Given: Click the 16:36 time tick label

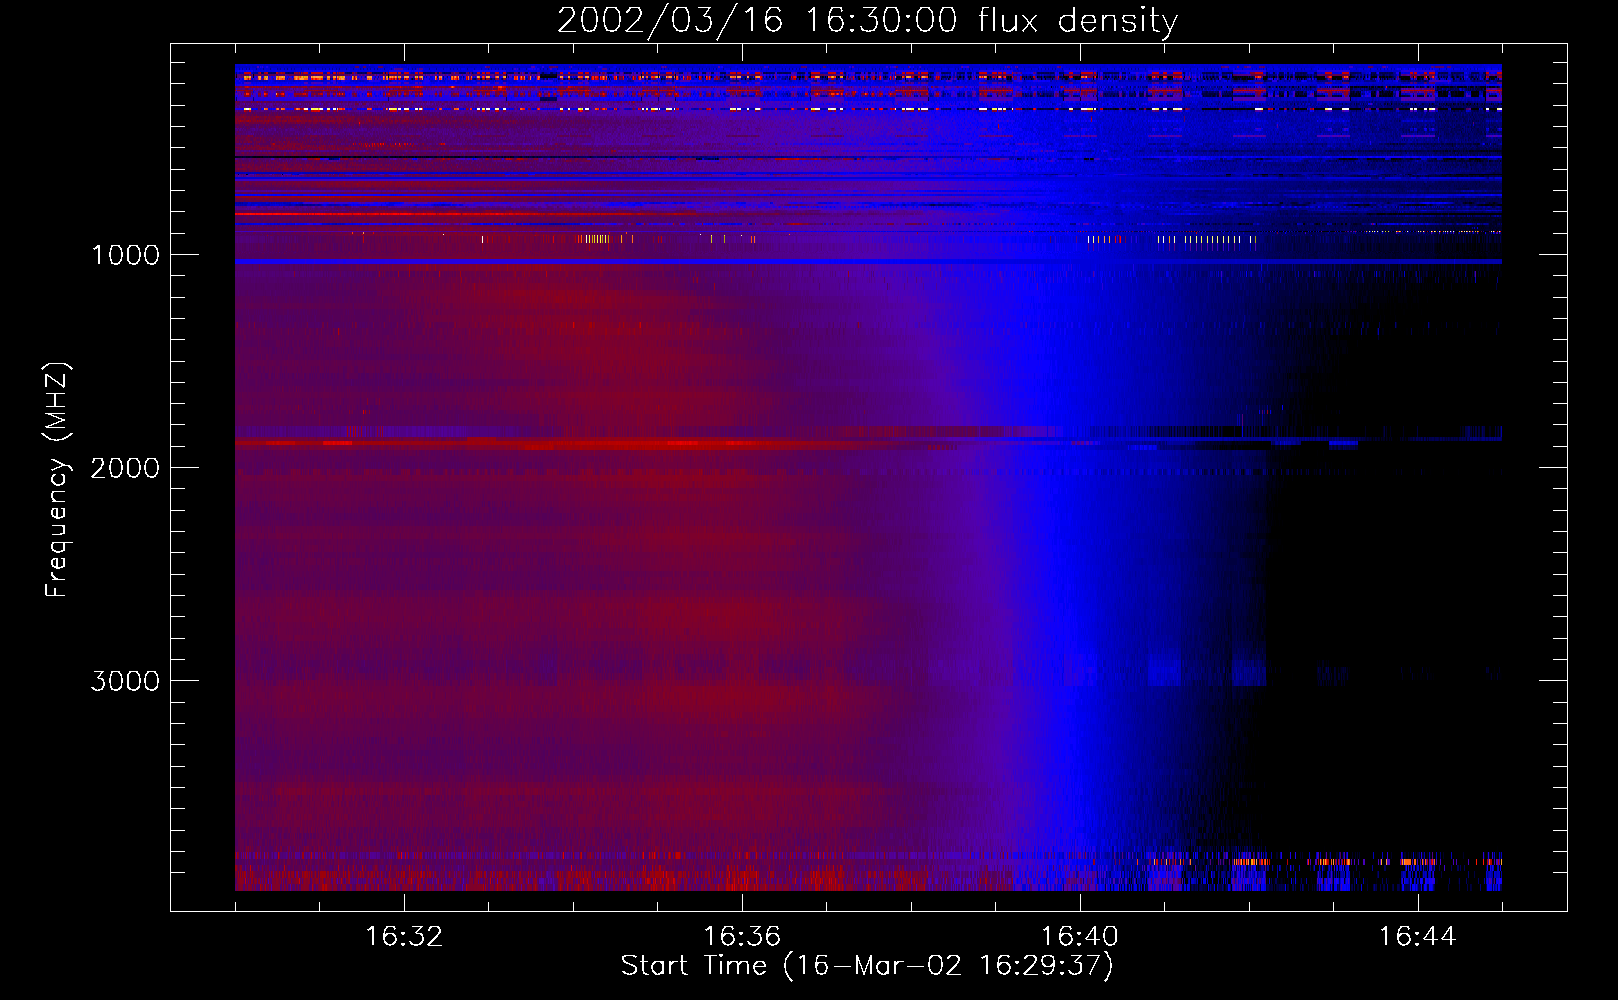Looking at the screenshot, I should (742, 937).
